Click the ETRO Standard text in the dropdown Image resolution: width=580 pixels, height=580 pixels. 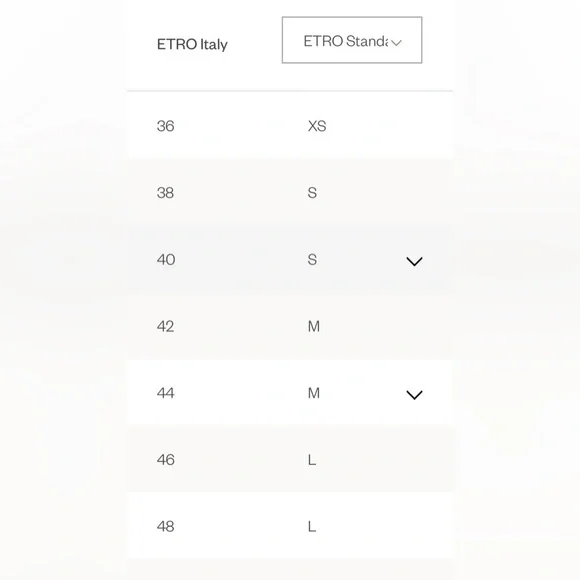[x=346, y=41]
